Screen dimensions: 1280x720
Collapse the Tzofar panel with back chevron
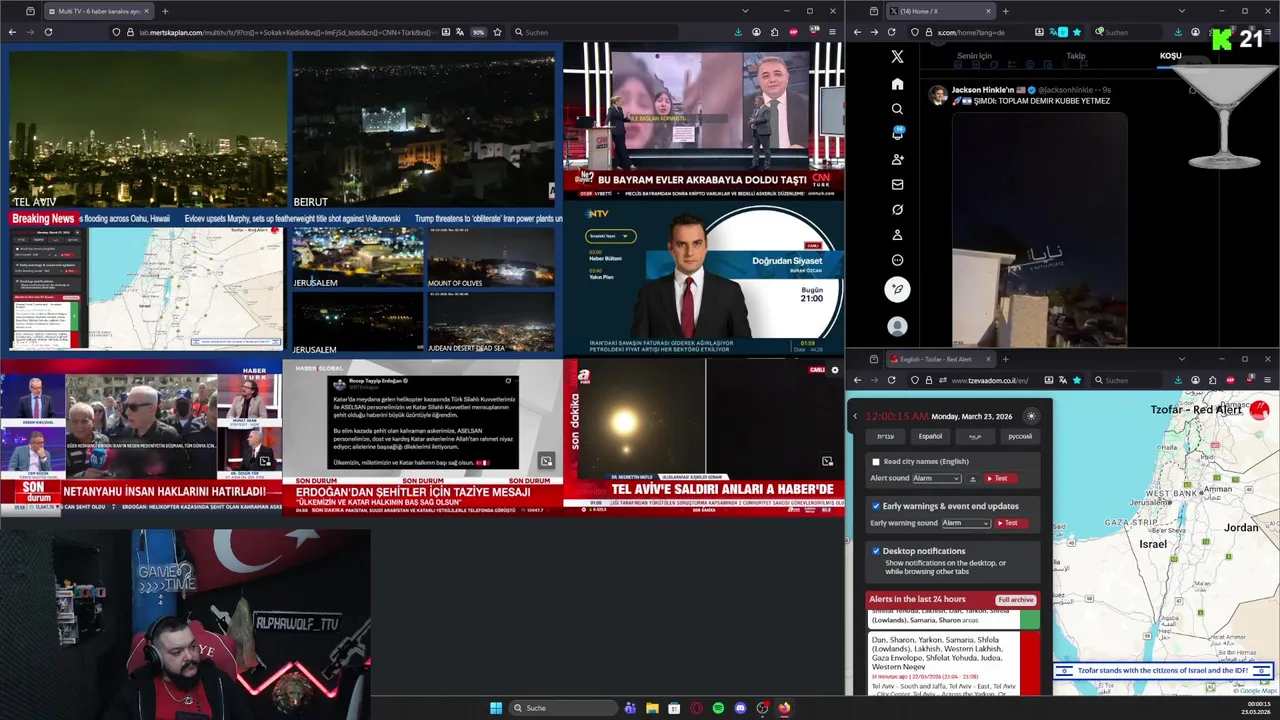click(x=855, y=416)
